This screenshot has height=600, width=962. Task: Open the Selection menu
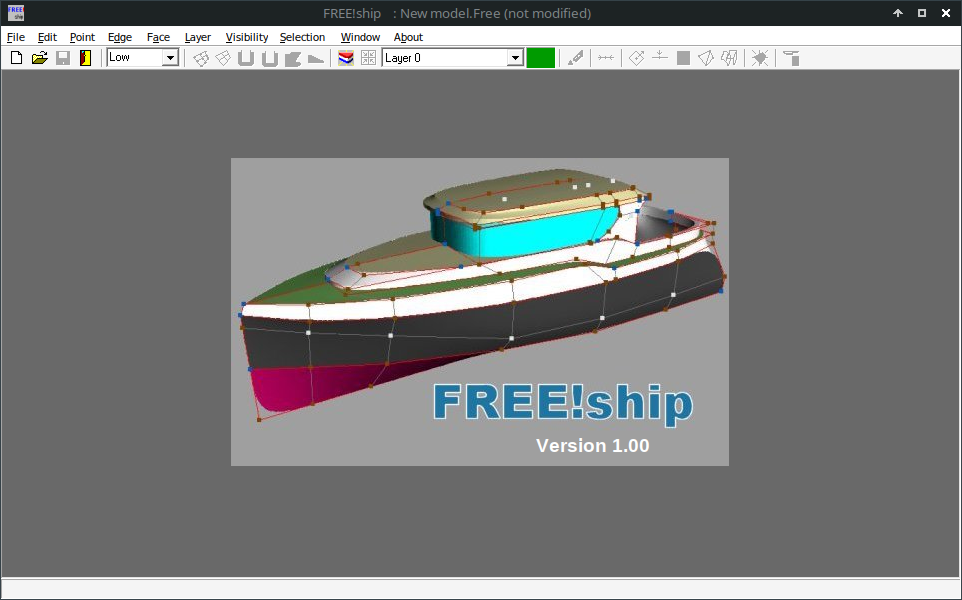(302, 37)
